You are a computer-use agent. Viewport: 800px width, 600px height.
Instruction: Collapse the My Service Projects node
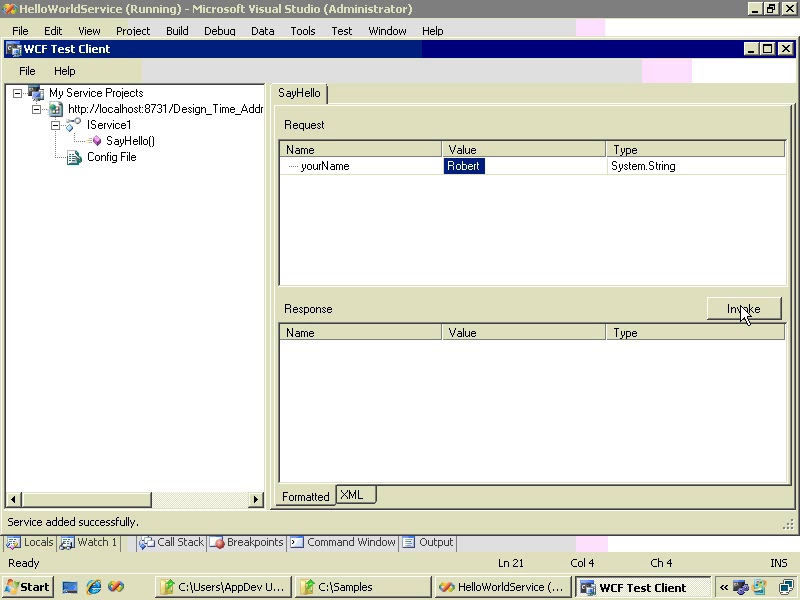coord(18,93)
